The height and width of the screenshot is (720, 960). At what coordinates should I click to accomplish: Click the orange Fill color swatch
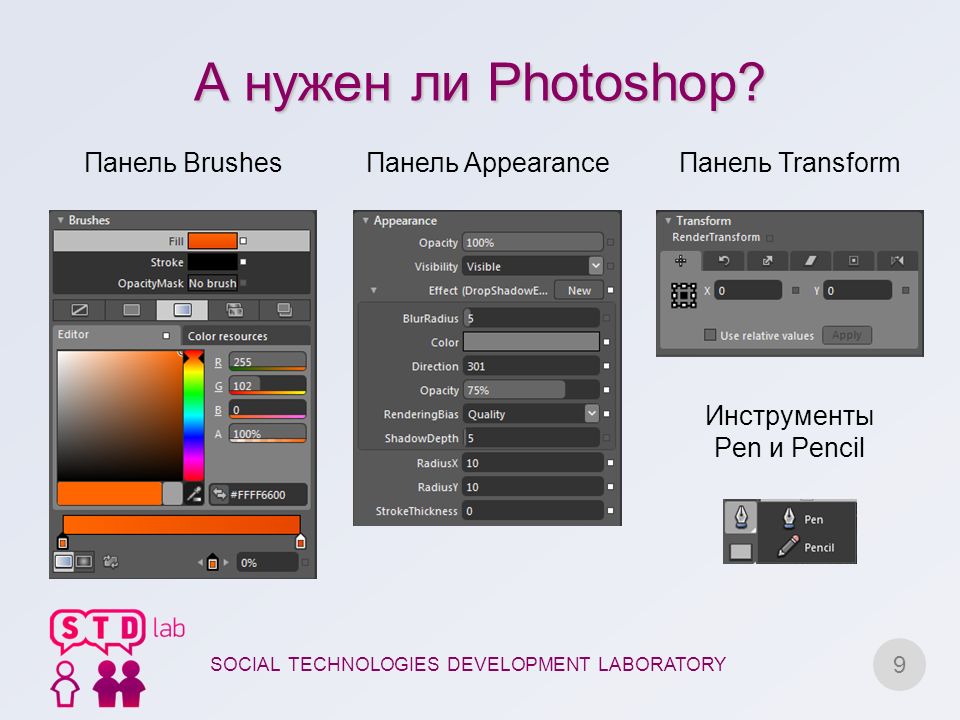pyautogui.click(x=212, y=241)
